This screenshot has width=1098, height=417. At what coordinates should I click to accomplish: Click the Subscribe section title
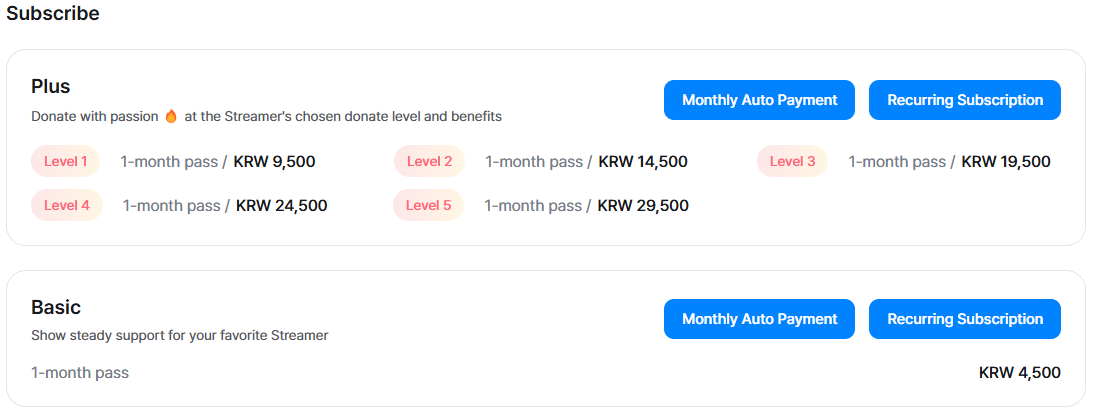tap(53, 14)
